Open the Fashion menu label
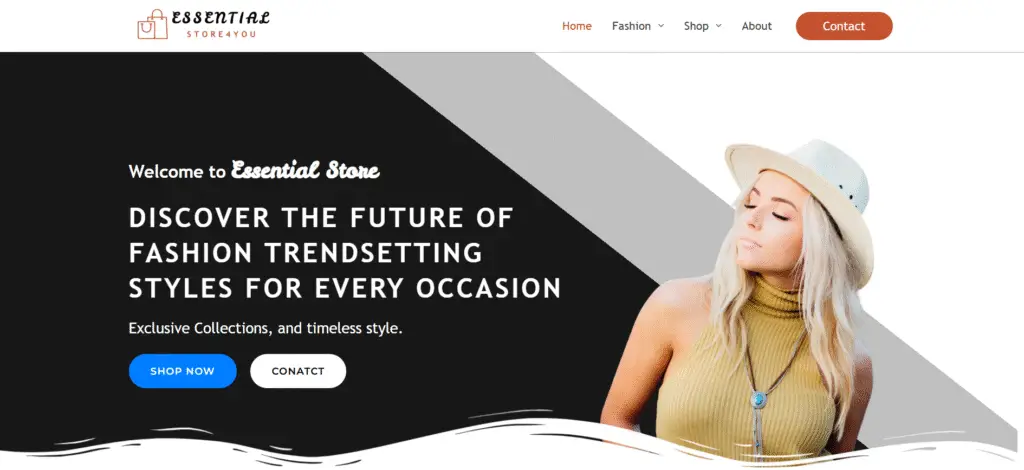 pos(631,26)
